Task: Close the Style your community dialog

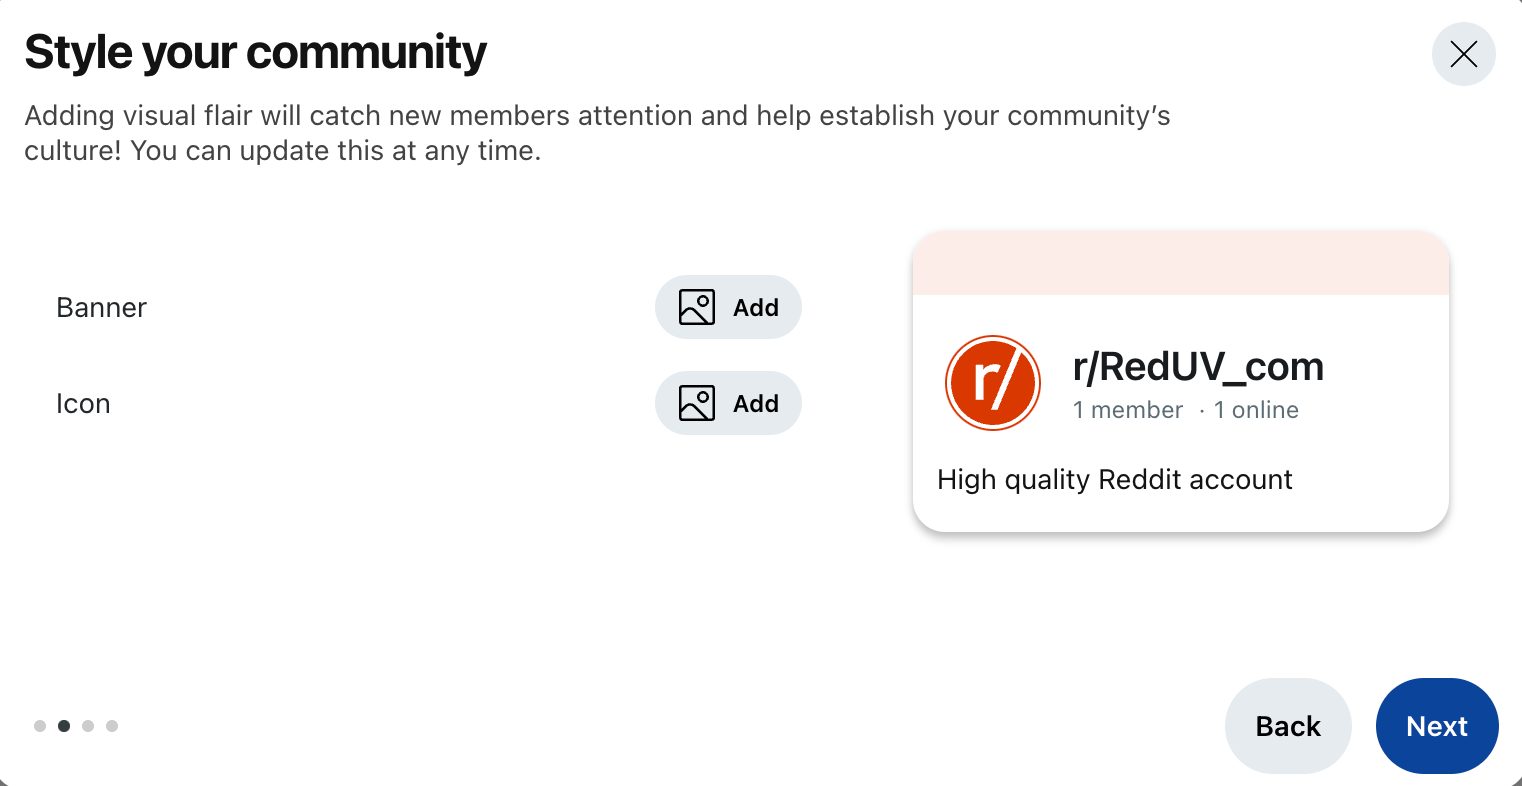Action: pos(1463,54)
